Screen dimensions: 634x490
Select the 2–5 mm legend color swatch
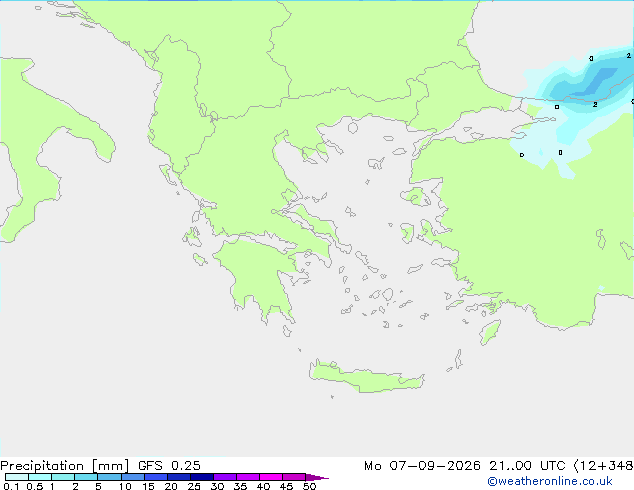[x=86, y=477]
